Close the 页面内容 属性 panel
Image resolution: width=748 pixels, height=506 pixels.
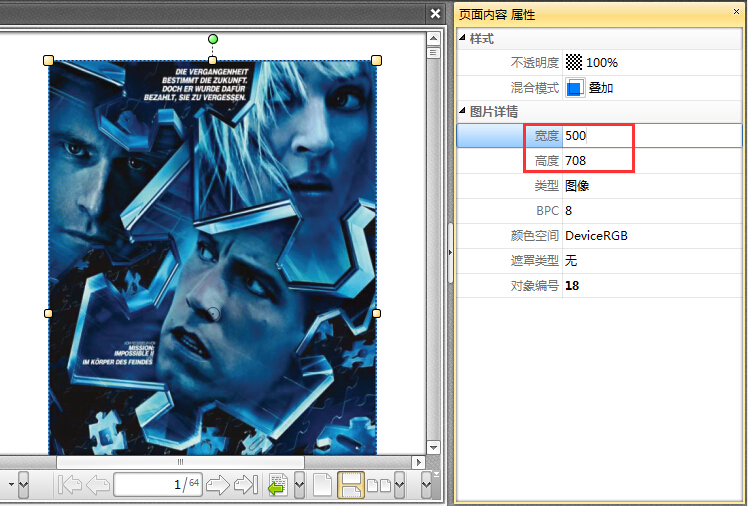coord(736,11)
